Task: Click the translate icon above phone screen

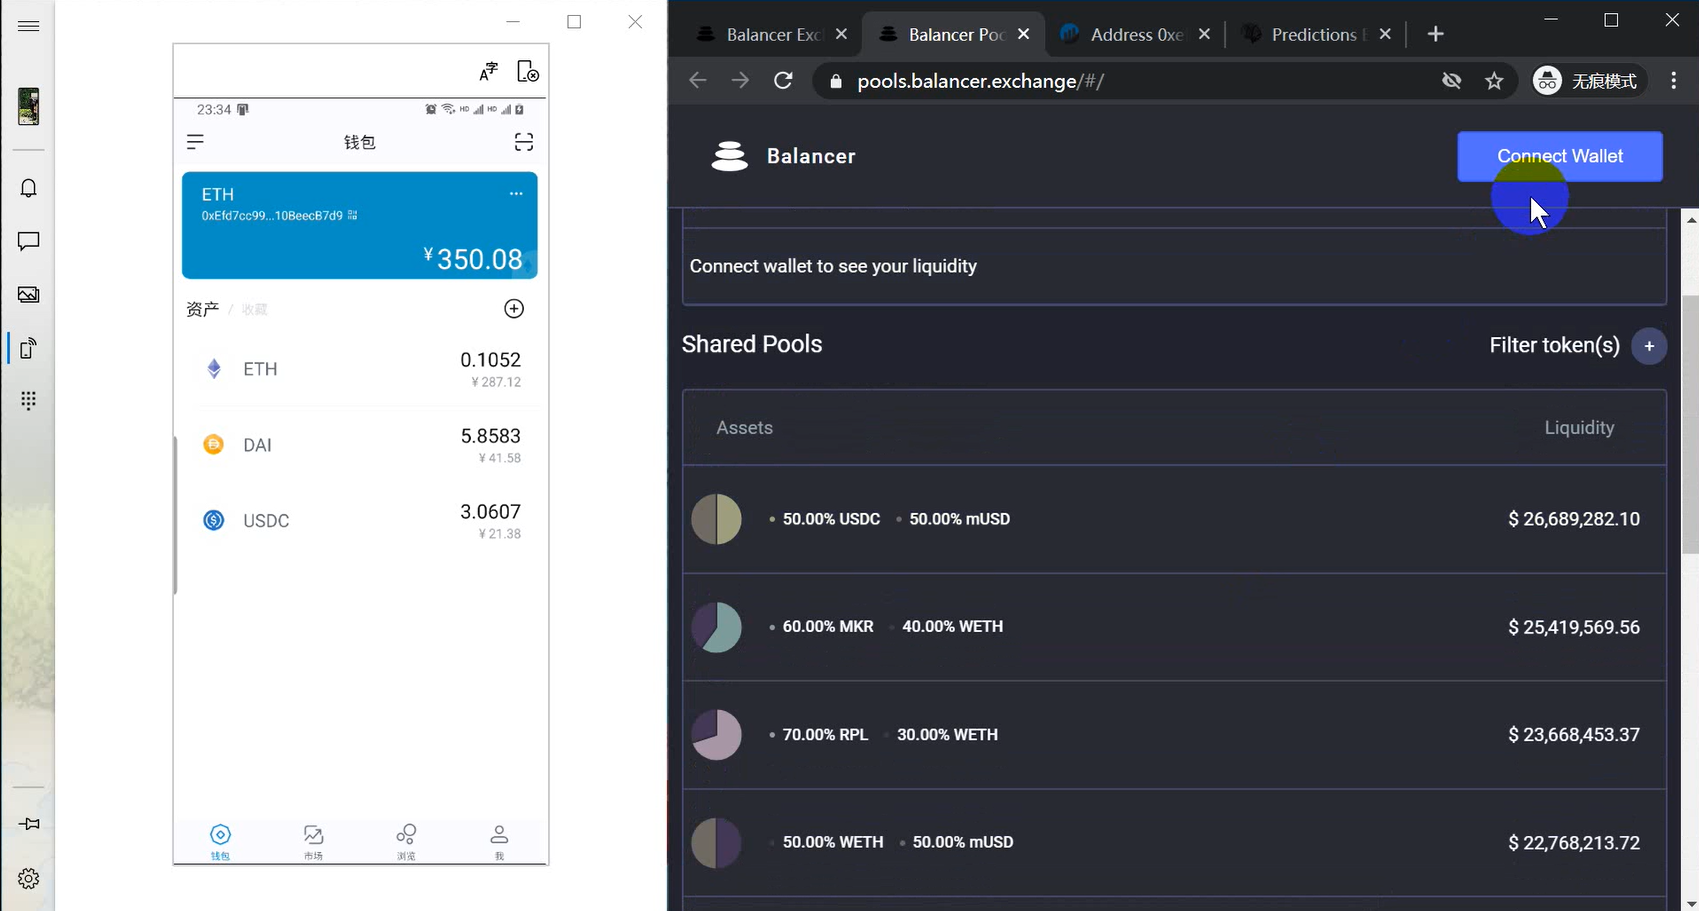Action: (x=488, y=71)
